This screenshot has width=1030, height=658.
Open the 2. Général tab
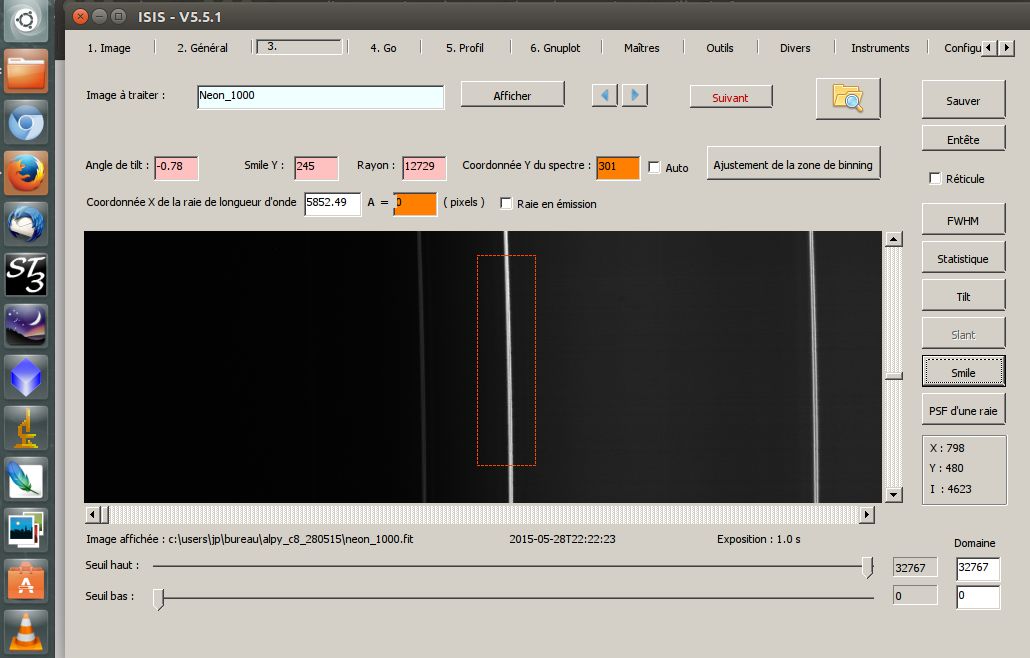tap(202, 48)
